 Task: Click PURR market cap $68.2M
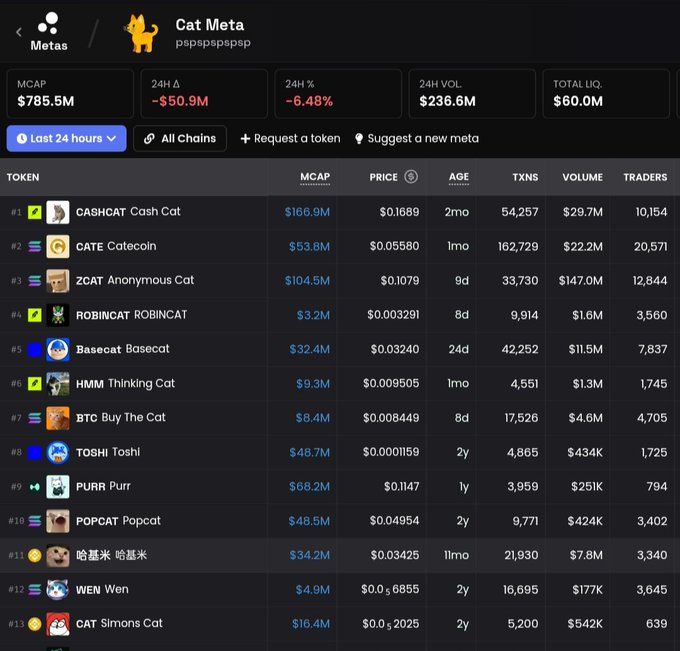click(x=309, y=487)
